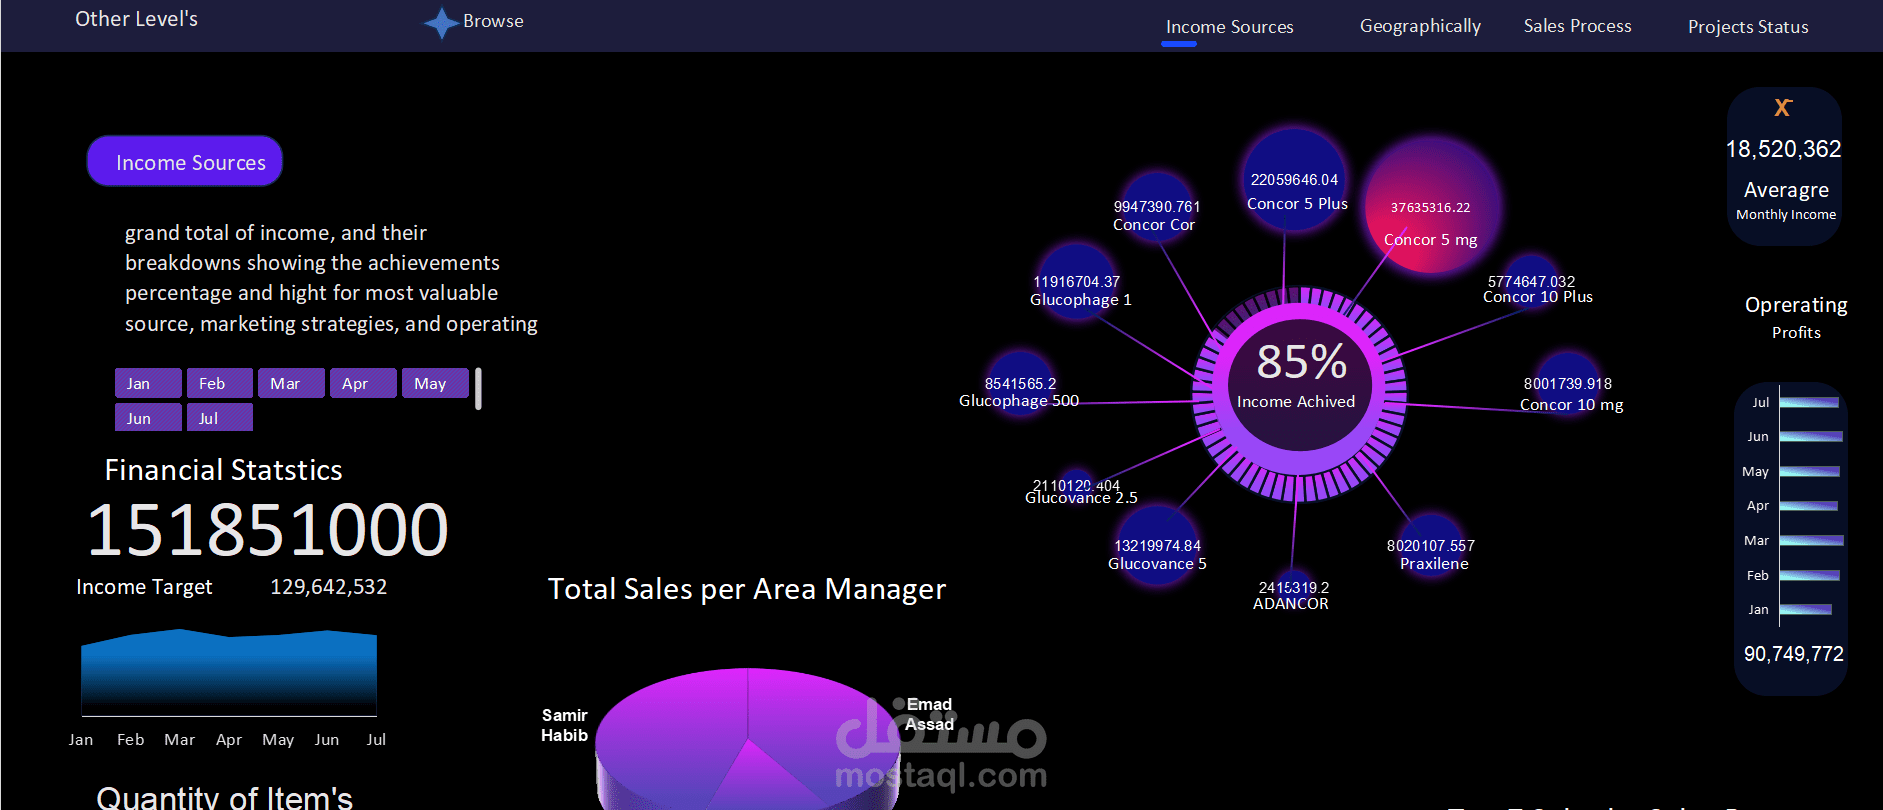The image size is (1883, 810).
Task: Click the Browse star icon
Action: click(x=441, y=22)
